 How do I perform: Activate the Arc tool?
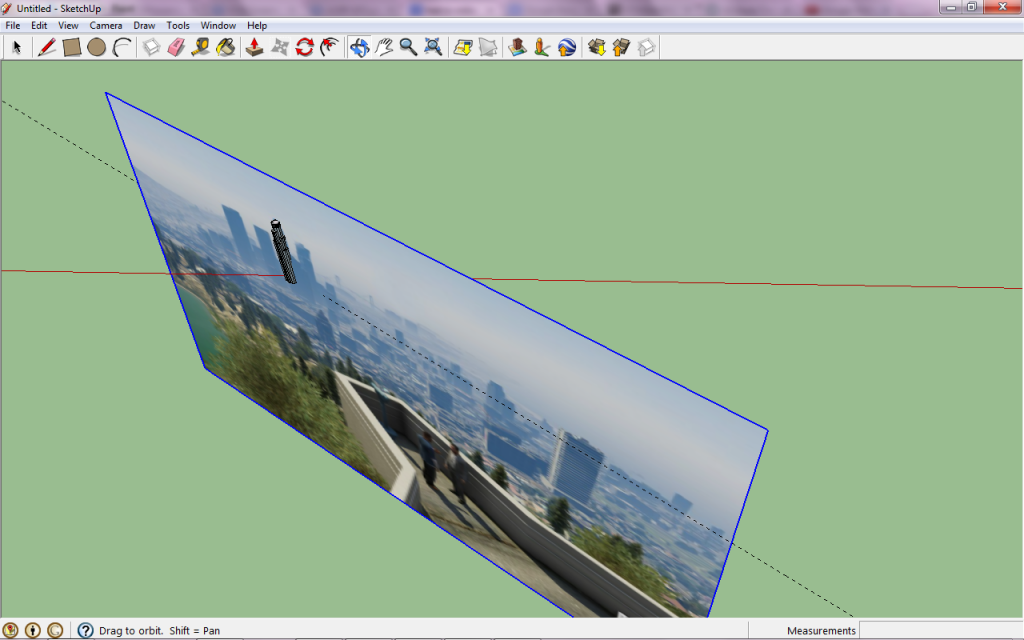122,47
